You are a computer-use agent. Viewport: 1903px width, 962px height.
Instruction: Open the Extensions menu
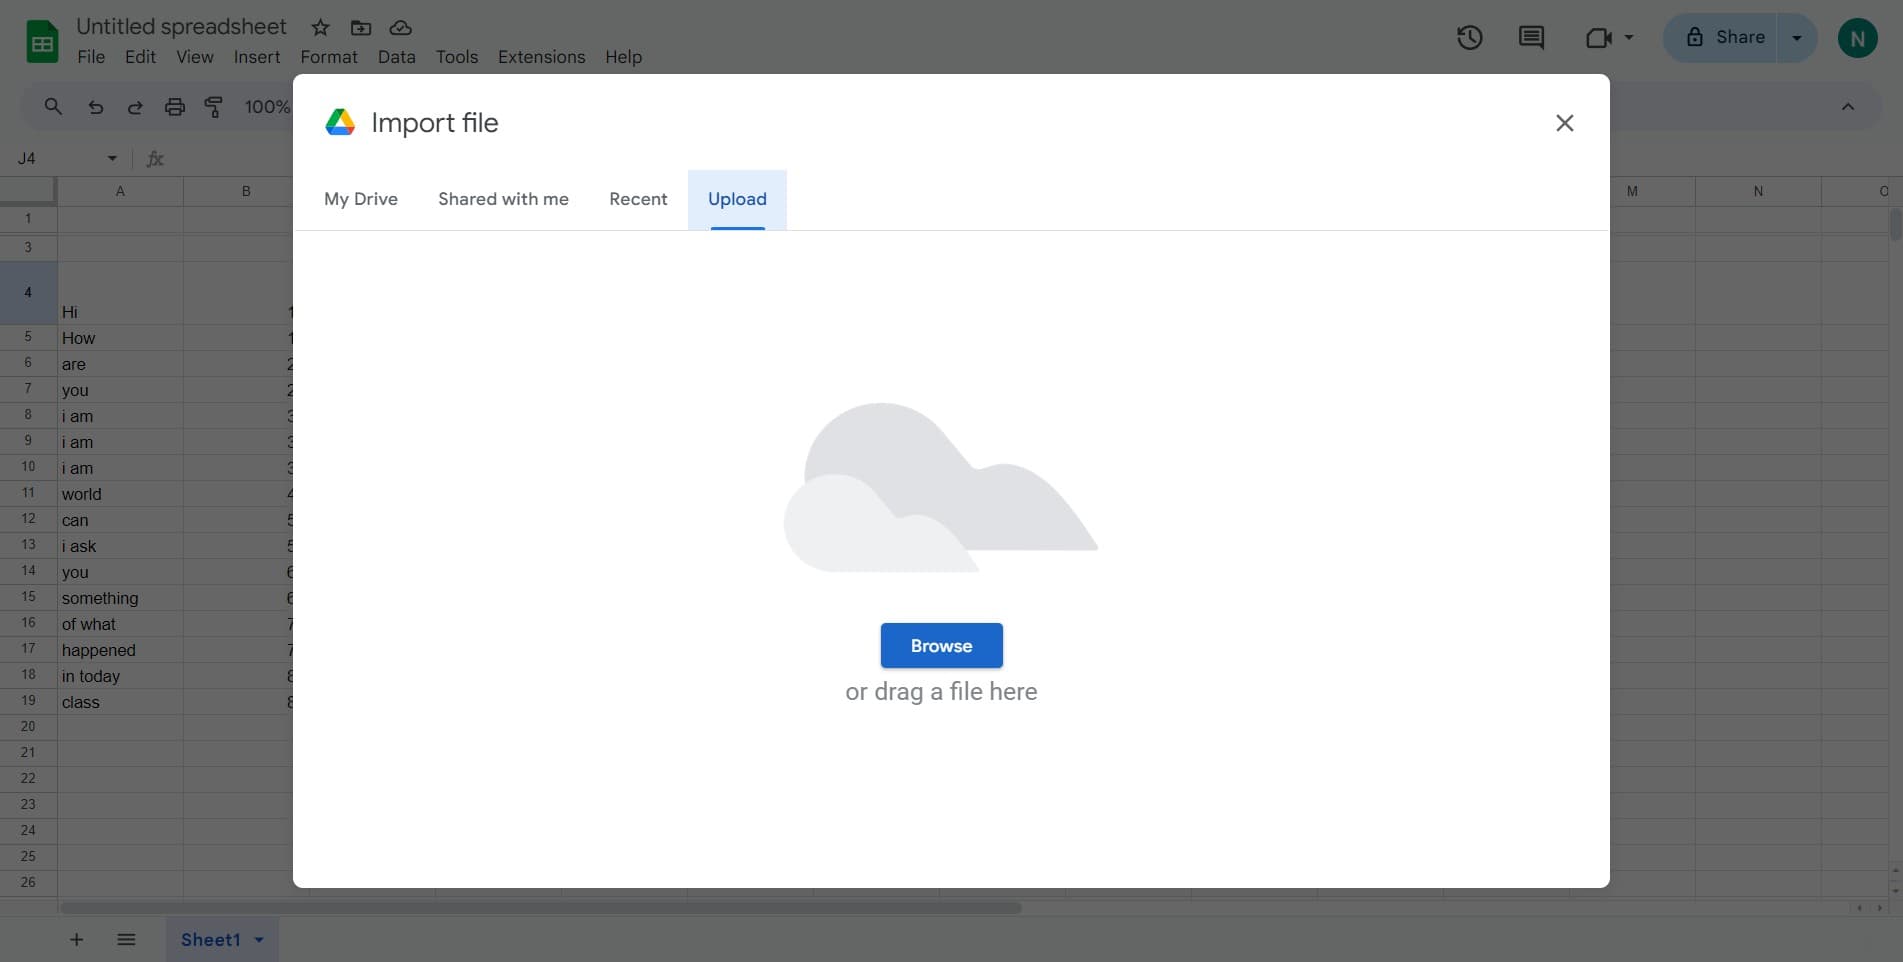pyautogui.click(x=541, y=57)
